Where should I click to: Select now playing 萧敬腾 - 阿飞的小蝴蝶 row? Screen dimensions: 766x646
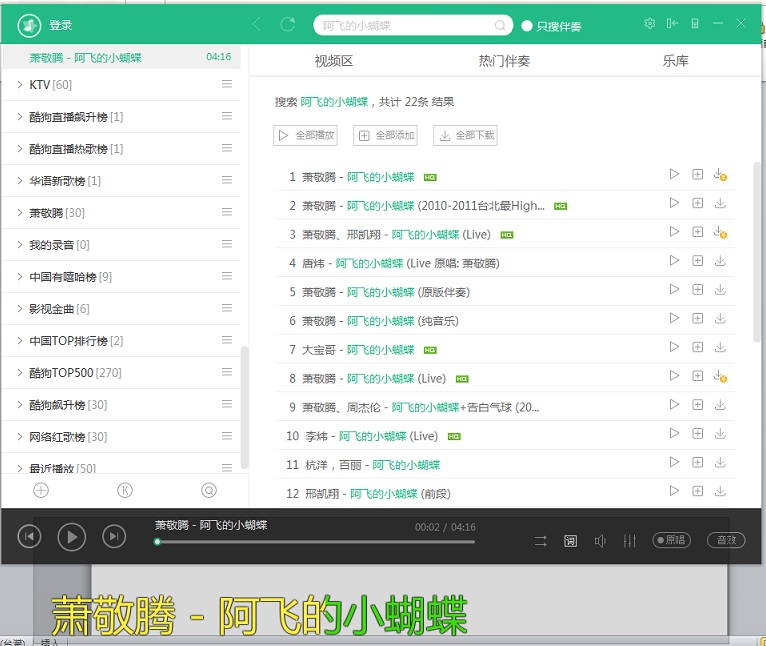(122, 58)
